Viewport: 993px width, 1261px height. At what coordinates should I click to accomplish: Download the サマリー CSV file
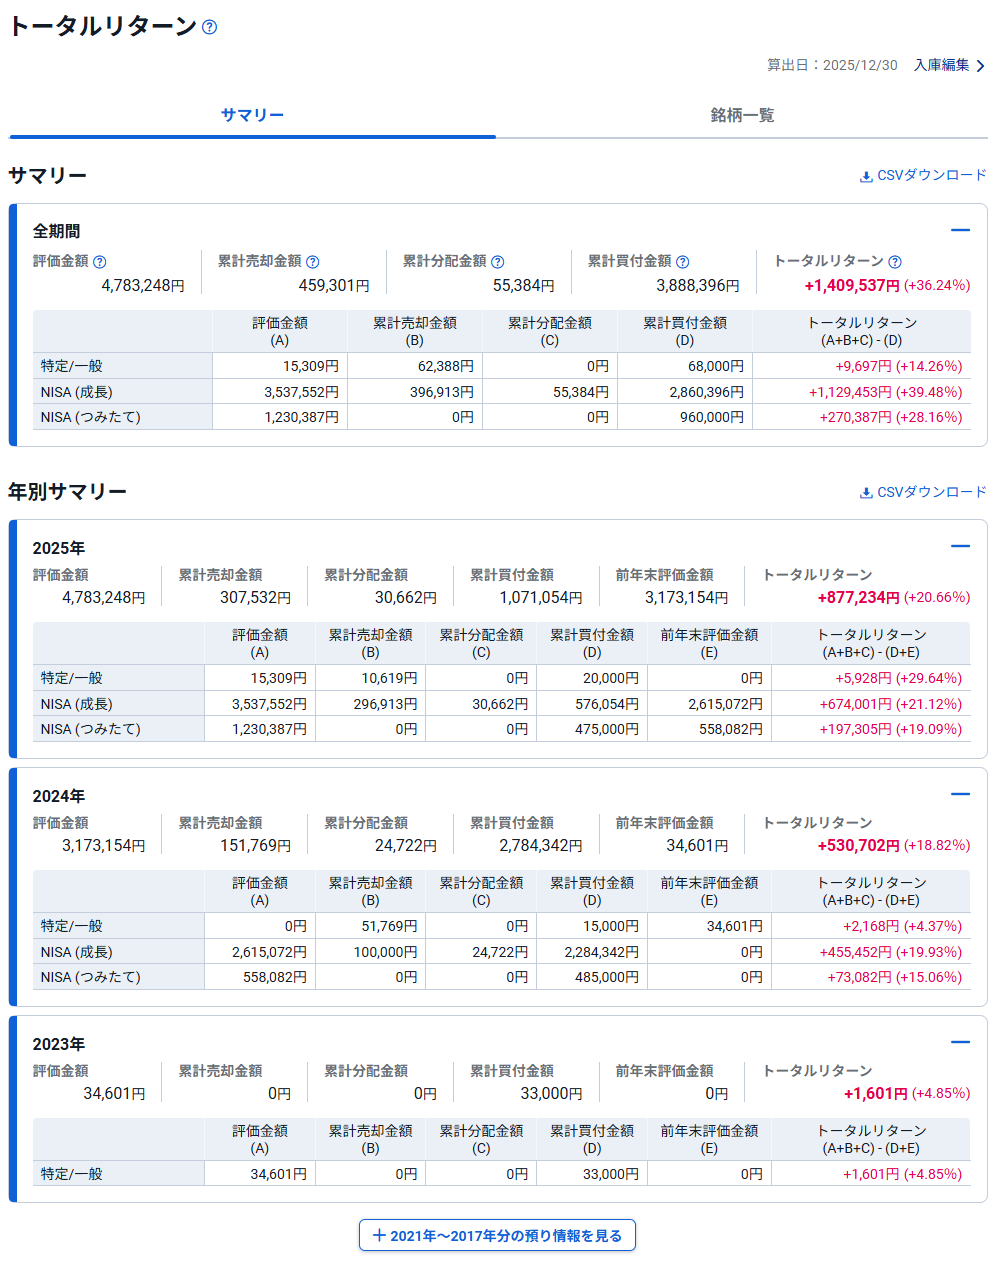coord(931,176)
